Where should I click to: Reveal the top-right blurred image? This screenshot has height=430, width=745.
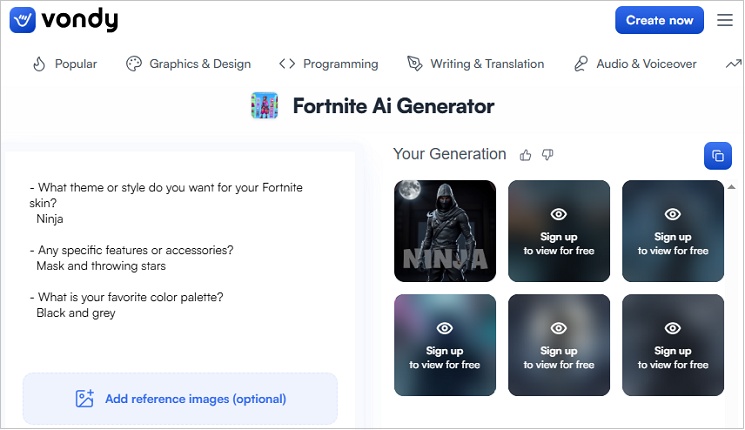(x=672, y=231)
